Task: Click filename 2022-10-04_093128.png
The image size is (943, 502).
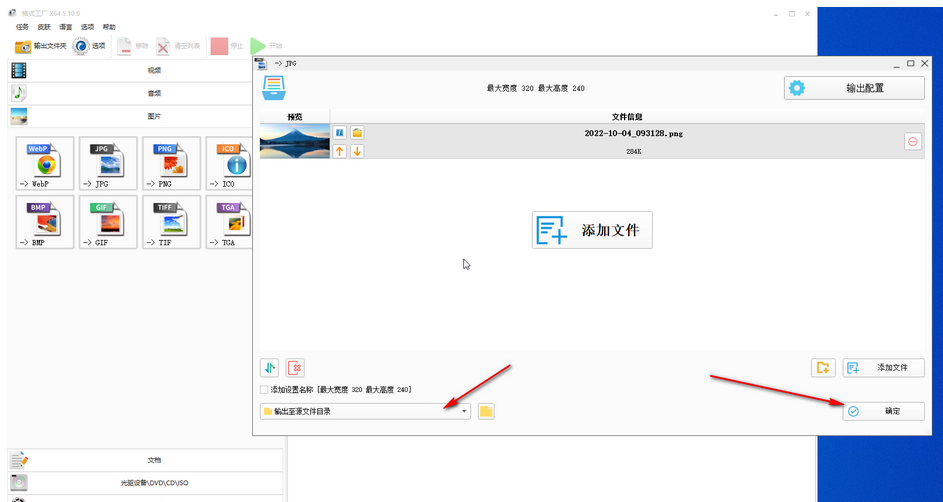Action: (633, 133)
